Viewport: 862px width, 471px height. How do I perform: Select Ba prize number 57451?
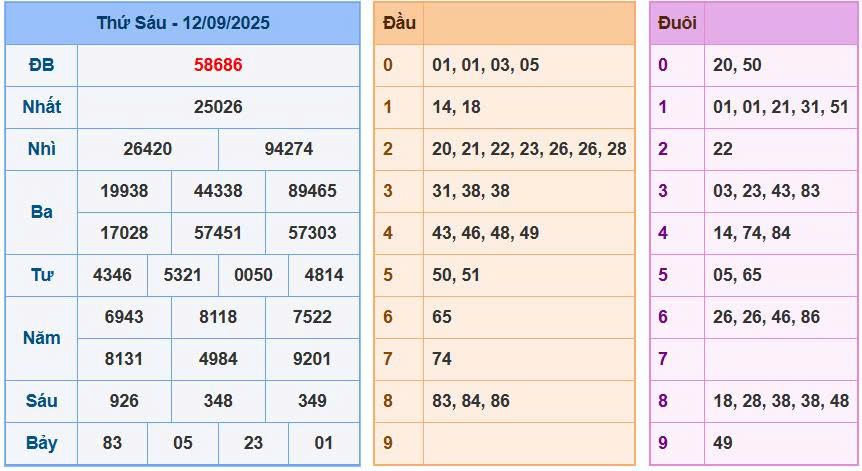218,233
